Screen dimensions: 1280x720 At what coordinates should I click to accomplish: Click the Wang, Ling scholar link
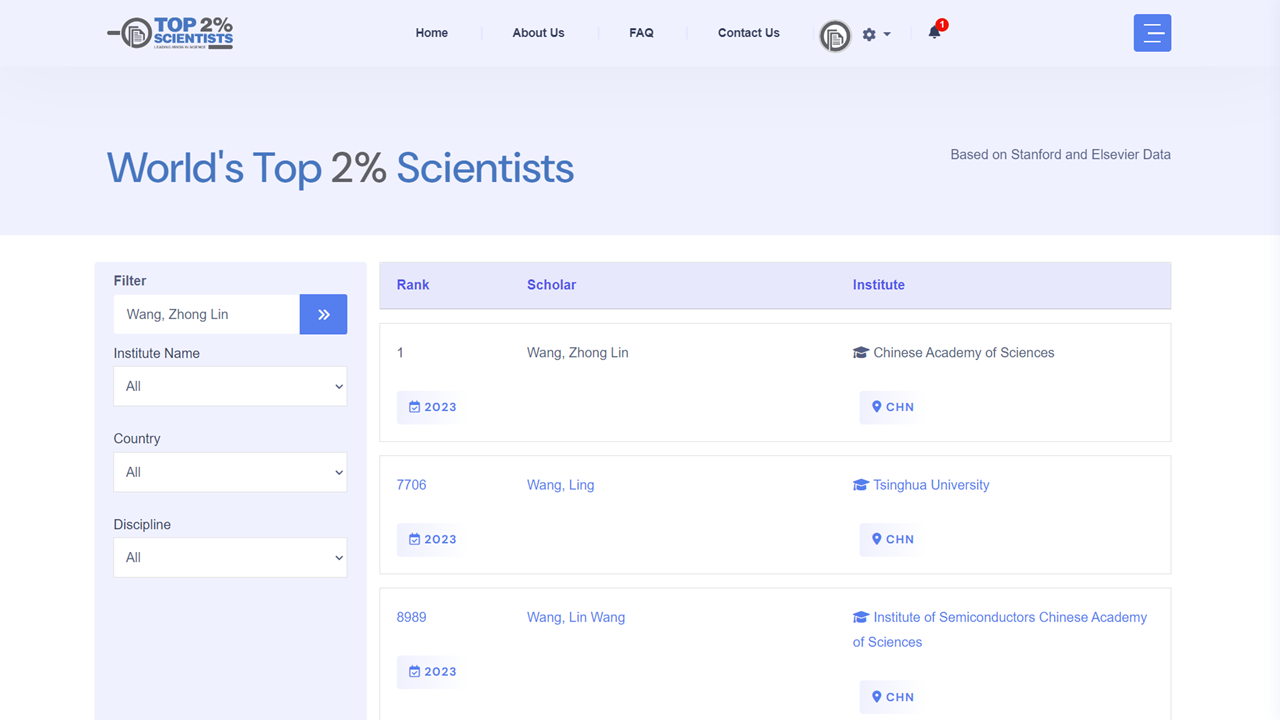point(560,484)
